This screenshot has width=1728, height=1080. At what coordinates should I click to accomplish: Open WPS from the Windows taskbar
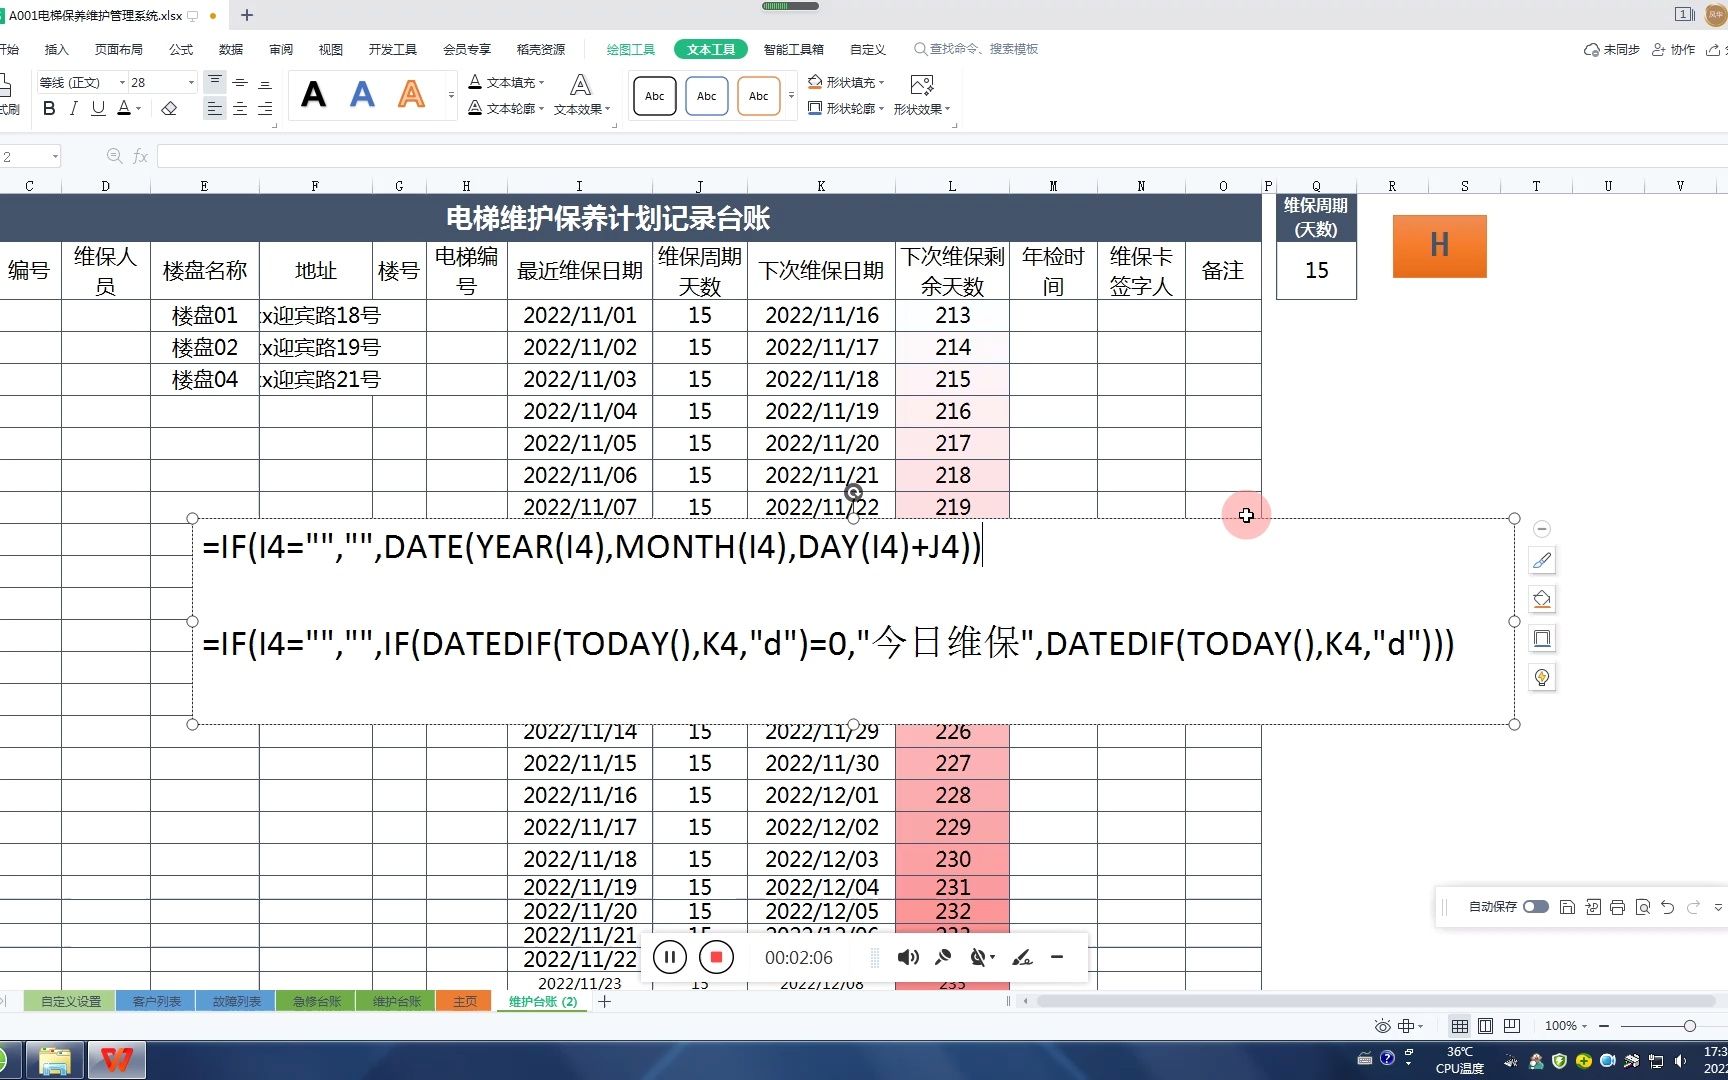(x=117, y=1060)
